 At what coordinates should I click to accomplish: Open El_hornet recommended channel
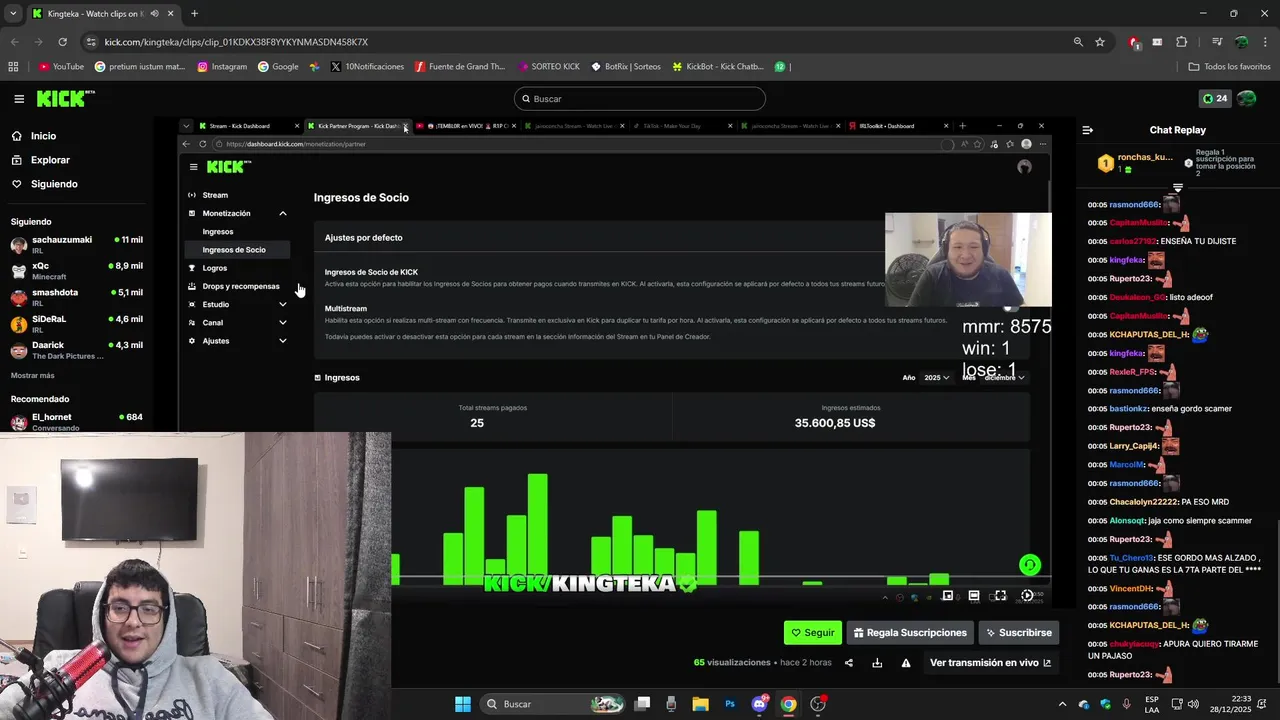(x=77, y=421)
